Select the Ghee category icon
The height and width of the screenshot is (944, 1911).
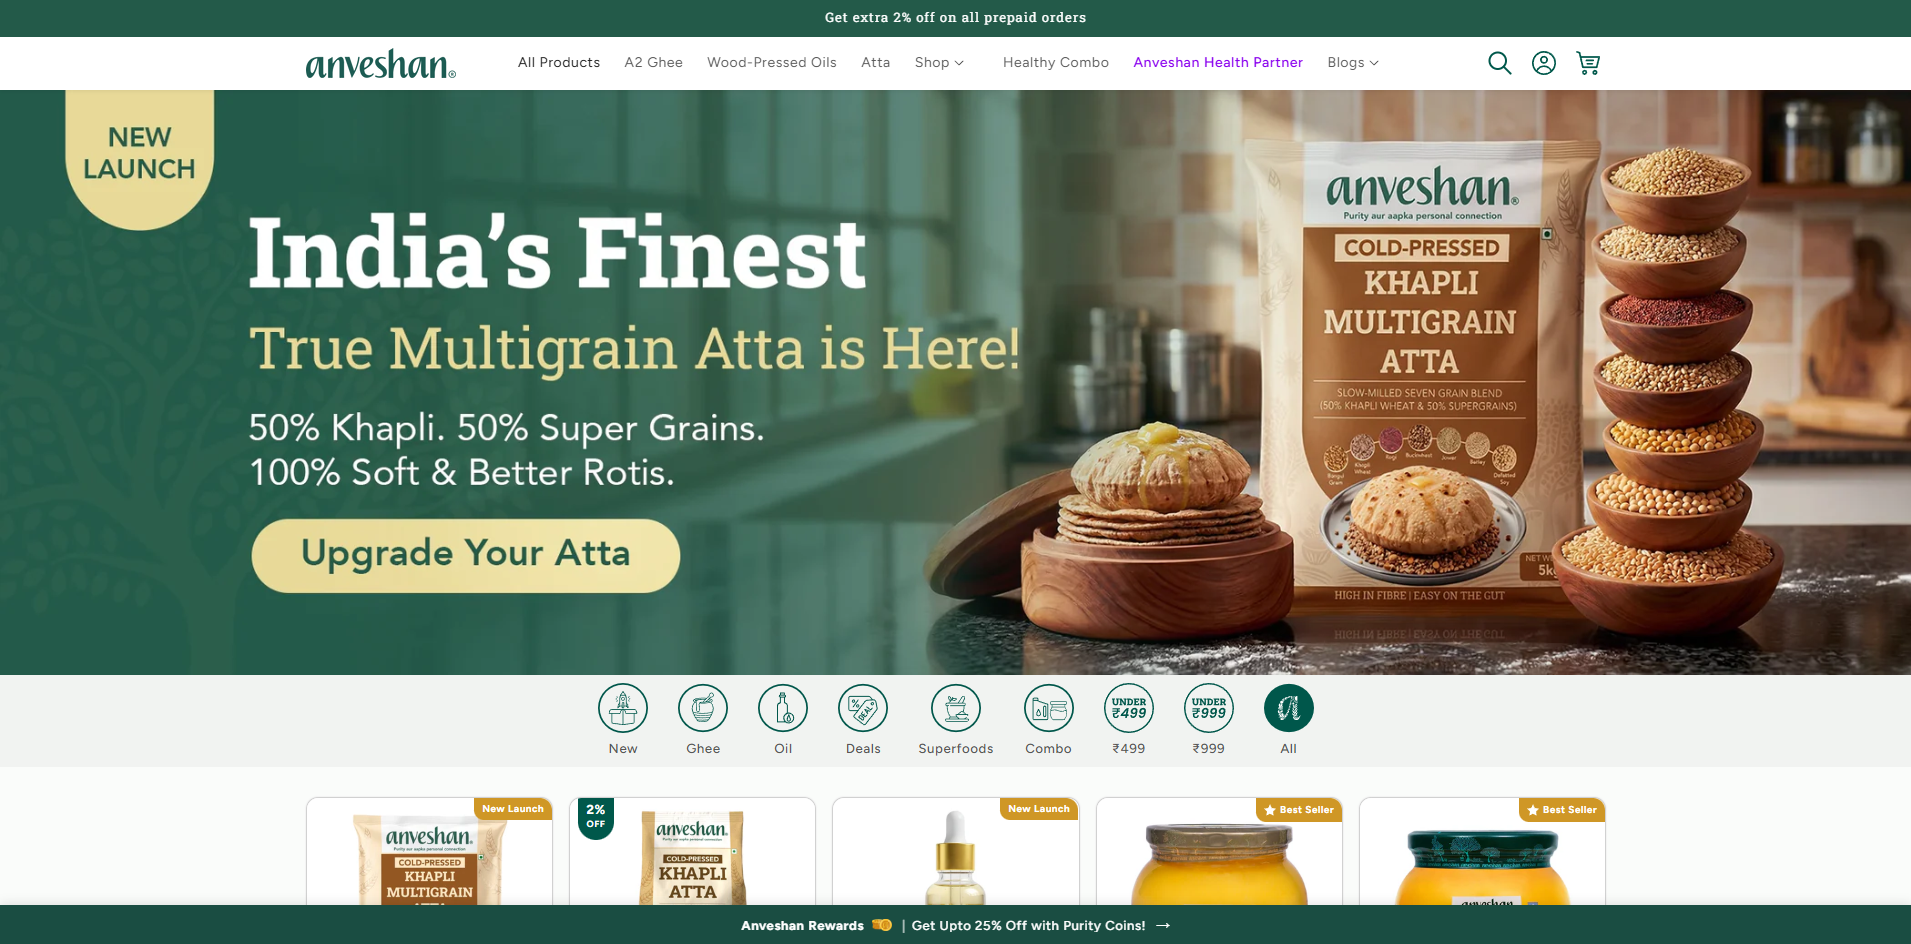pos(703,709)
